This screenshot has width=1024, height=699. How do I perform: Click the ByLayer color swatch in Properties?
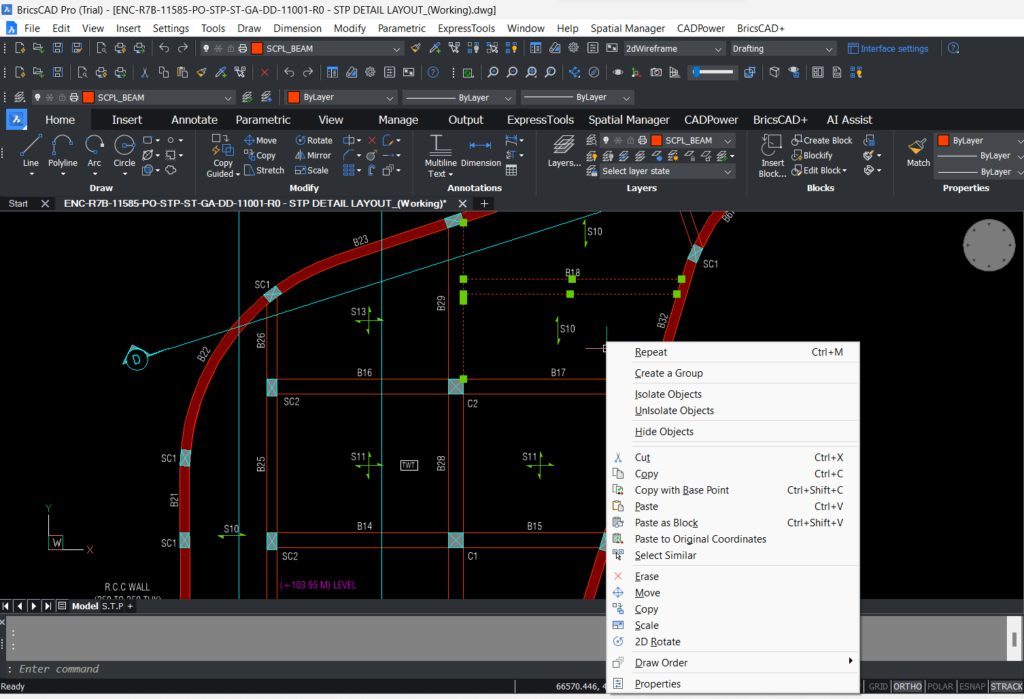point(944,141)
